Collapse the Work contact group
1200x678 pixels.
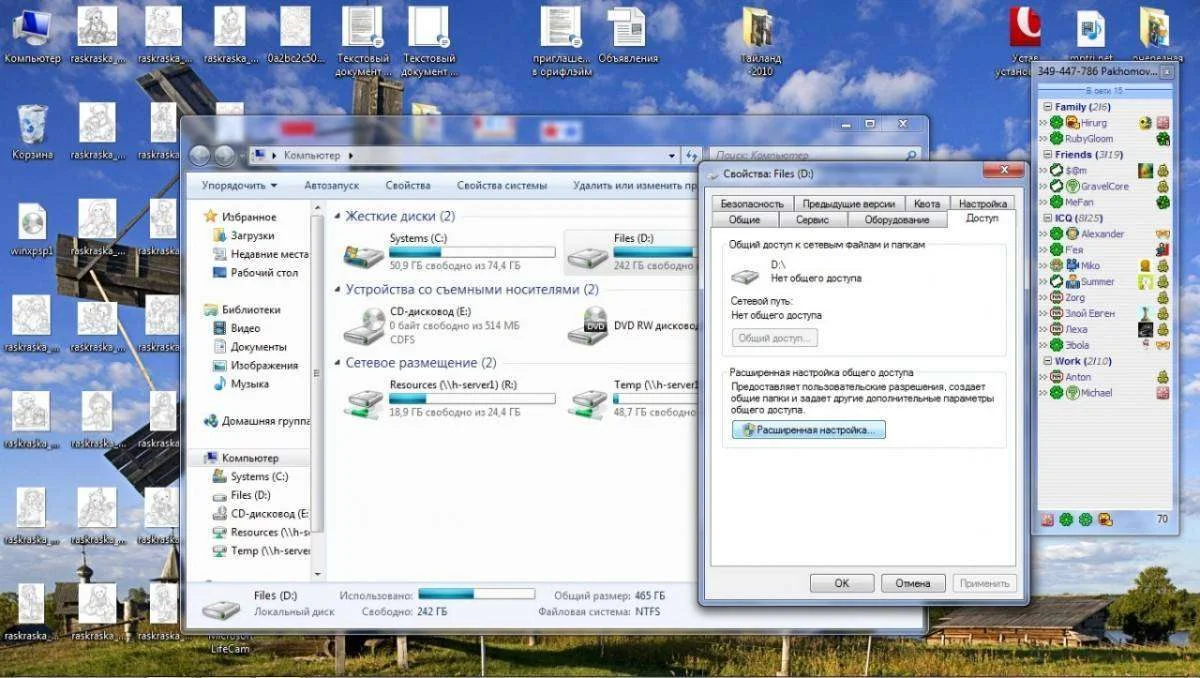click(1047, 361)
